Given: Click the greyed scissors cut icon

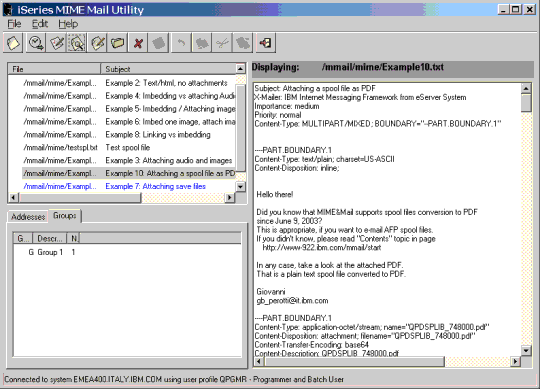Looking at the screenshot, I should point(222,43).
